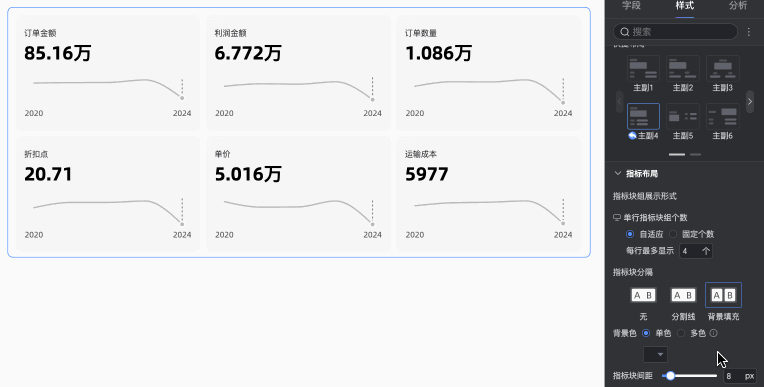Open the three-dot more options menu
This screenshot has width=764, height=387.
coord(749,32)
